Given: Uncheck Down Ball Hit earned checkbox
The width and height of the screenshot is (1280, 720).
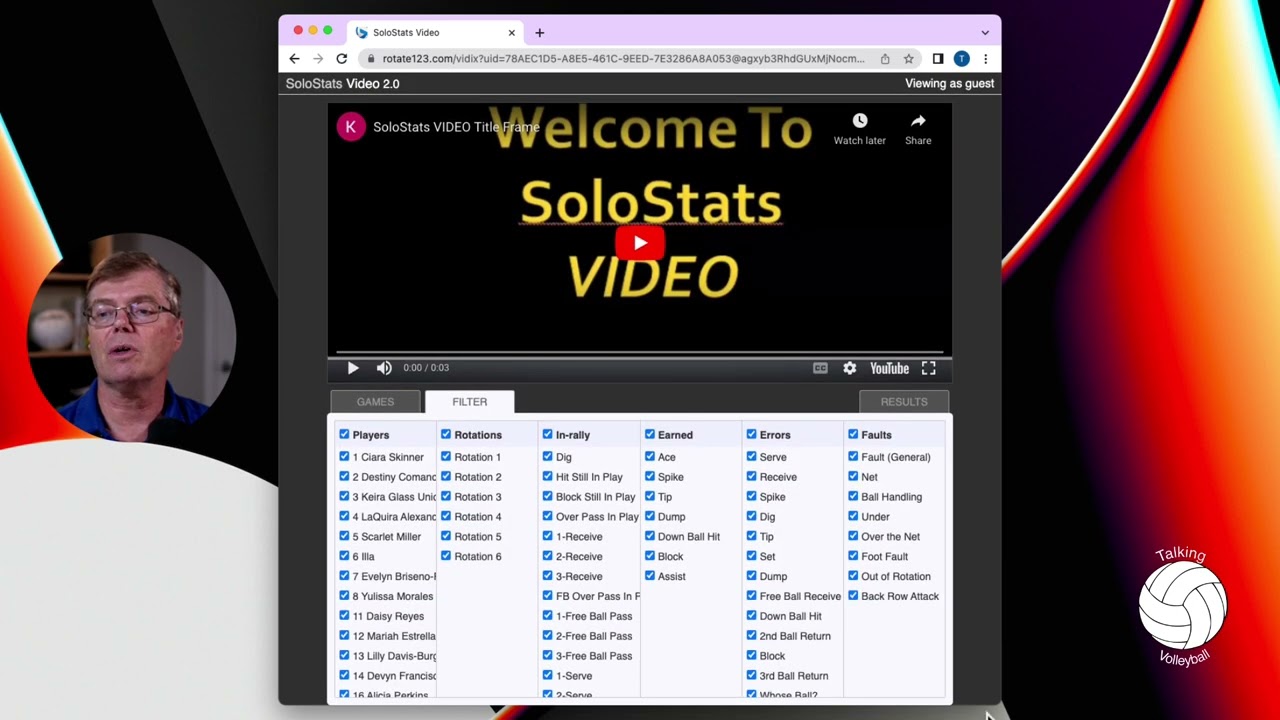Looking at the screenshot, I should (650, 536).
